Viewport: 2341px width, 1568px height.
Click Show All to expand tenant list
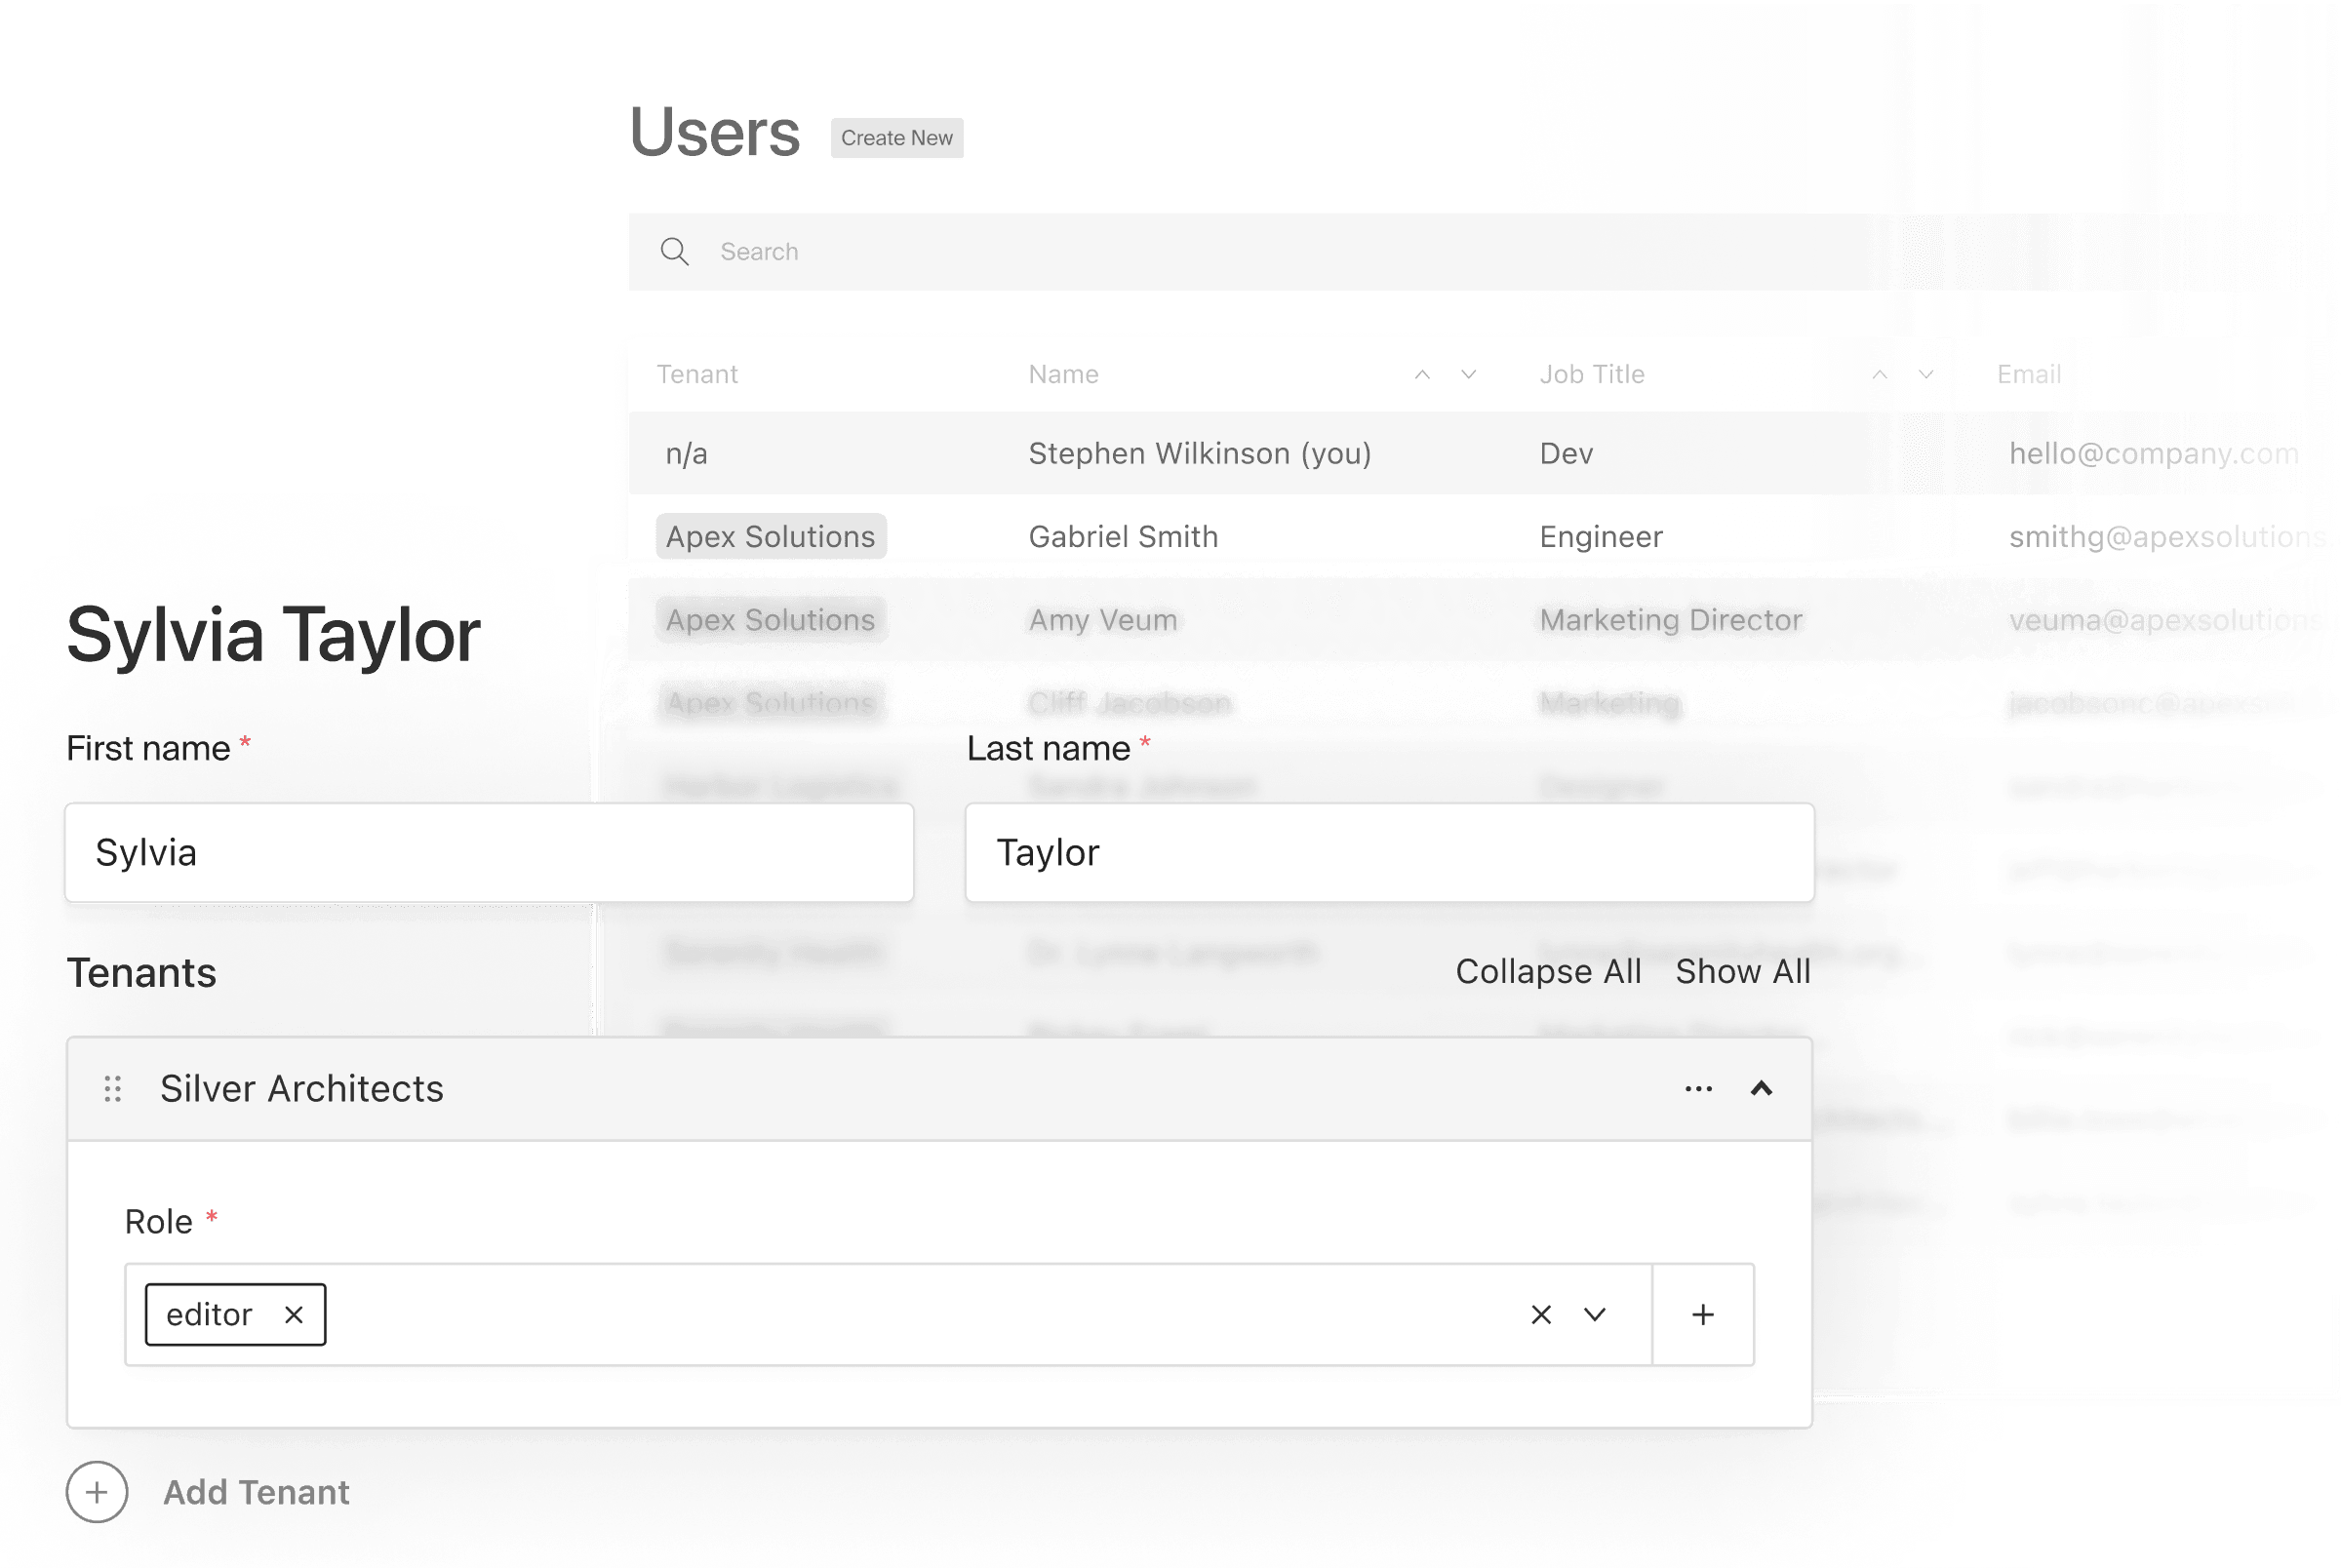pyautogui.click(x=1743, y=971)
